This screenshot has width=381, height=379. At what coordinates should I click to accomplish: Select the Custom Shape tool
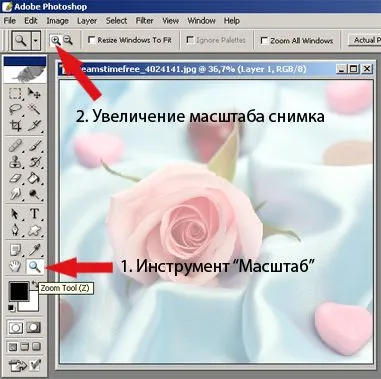coord(34,230)
